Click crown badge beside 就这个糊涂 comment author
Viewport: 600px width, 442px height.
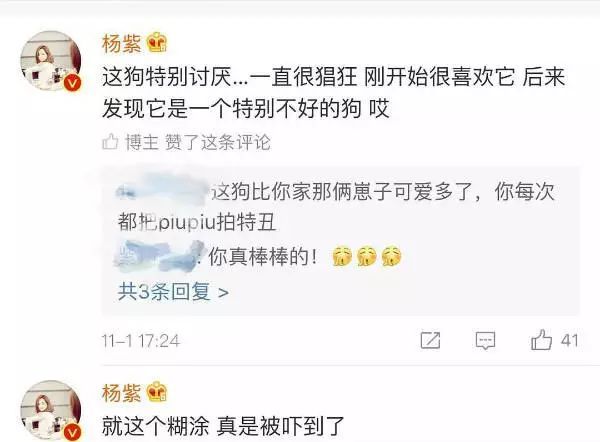click(x=157, y=392)
